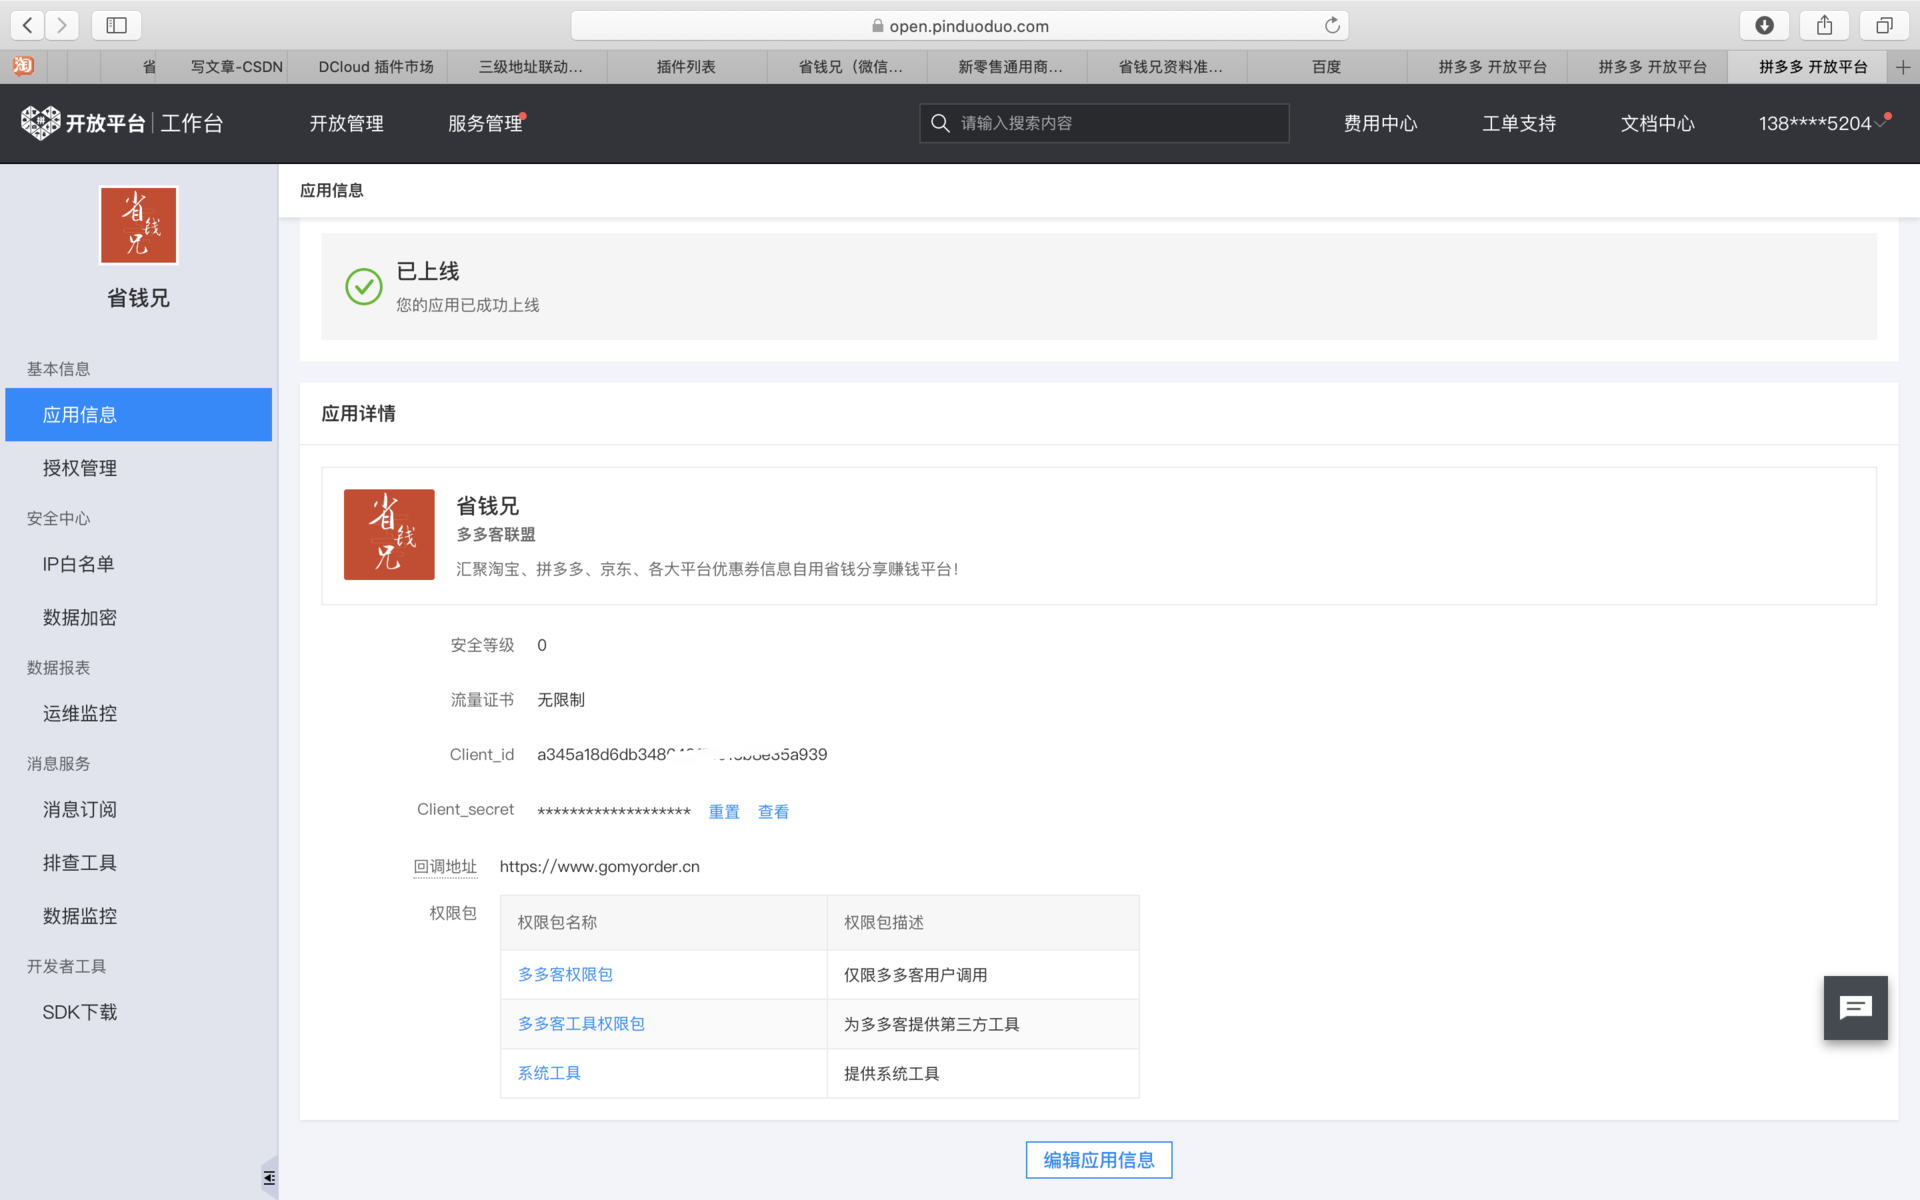Open the Safari downloads icon
The width and height of the screenshot is (1920, 1200).
click(1764, 25)
